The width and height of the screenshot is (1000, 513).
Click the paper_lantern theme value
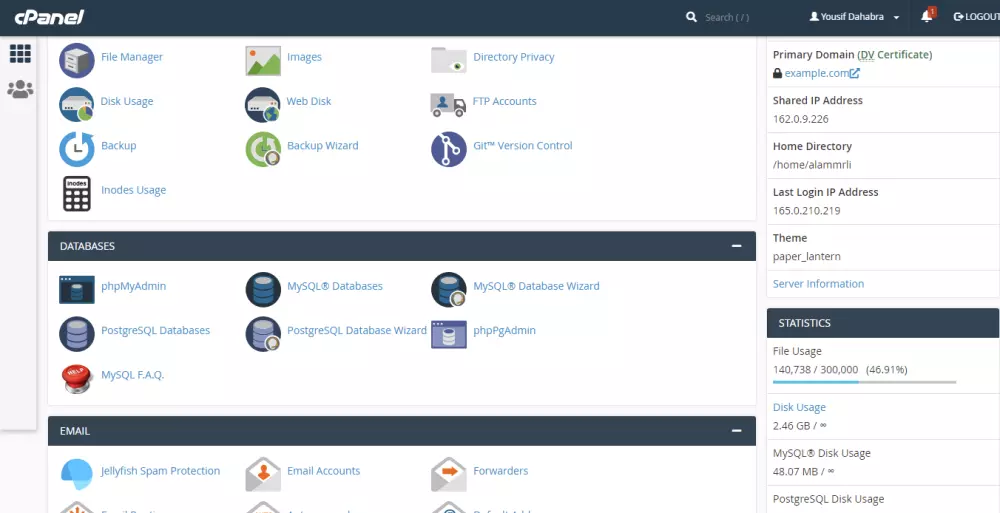pyautogui.click(x=807, y=257)
